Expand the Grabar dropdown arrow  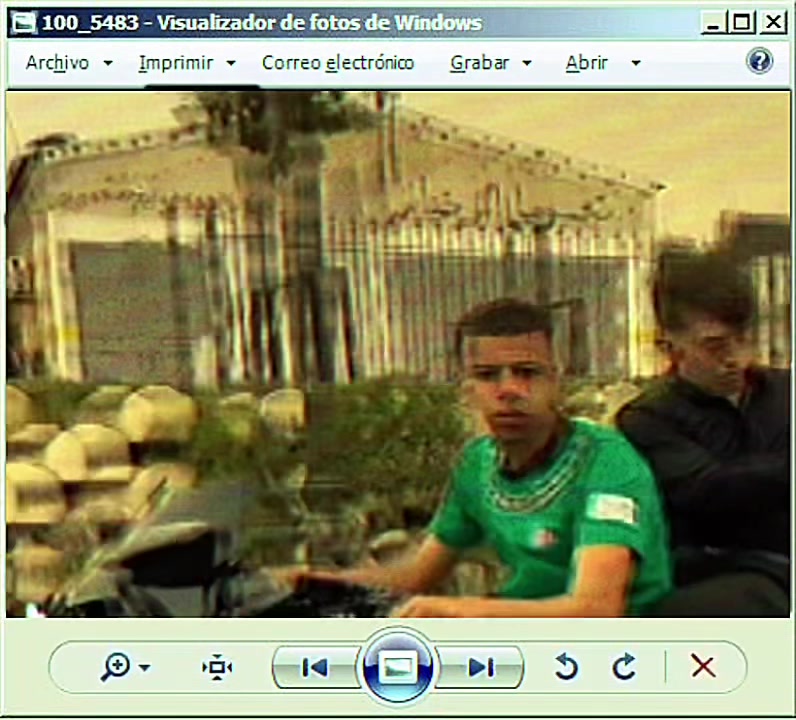[x=527, y=63]
